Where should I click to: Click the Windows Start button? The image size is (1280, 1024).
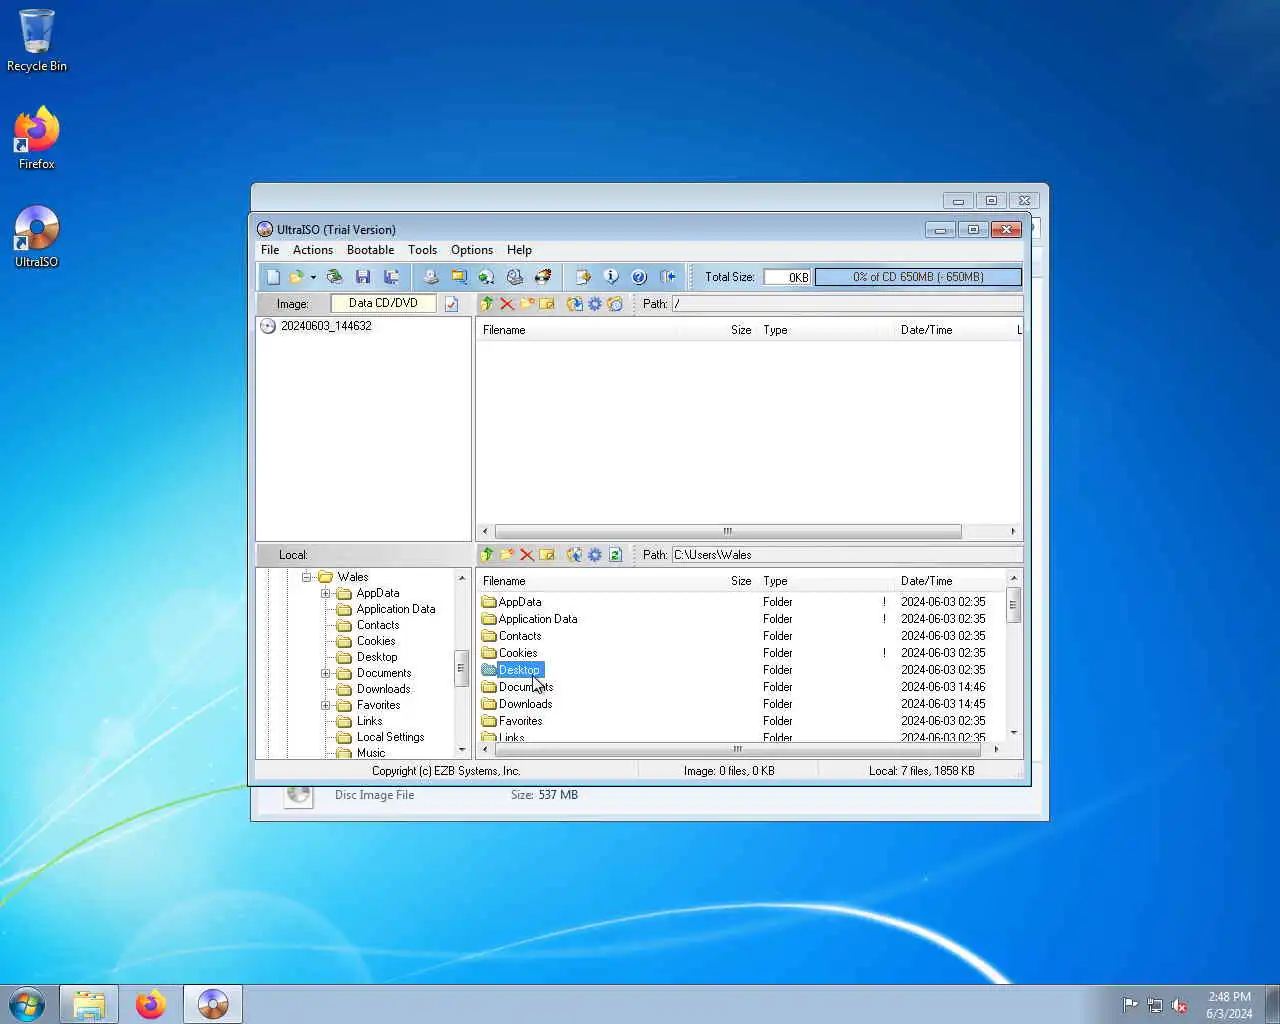(x=27, y=1004)
